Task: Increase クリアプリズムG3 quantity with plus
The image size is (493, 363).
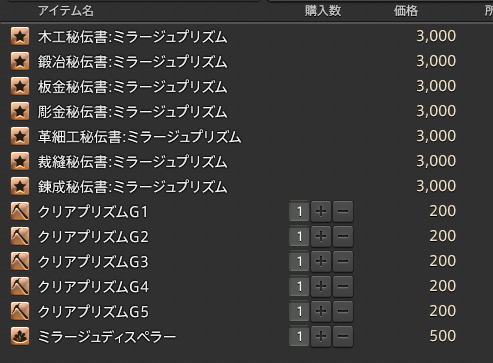Action: (x=321, y=261)
